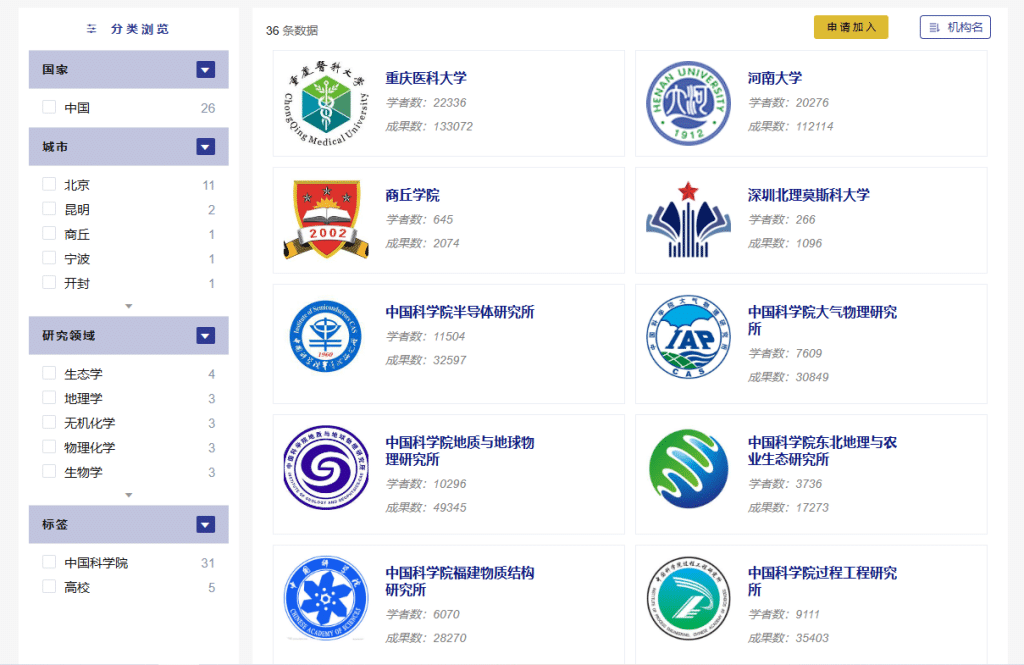Screen dimensions: 1024x665
Task: Open 中国科学院半导体研究所 title link
Action: click(x=460, y=312)
